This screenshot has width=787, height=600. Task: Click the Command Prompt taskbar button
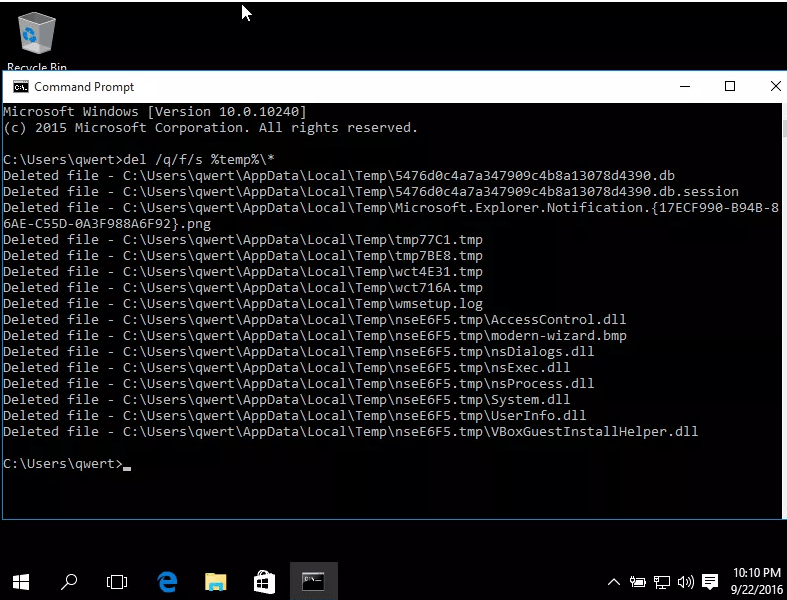[x=313, y=581]
